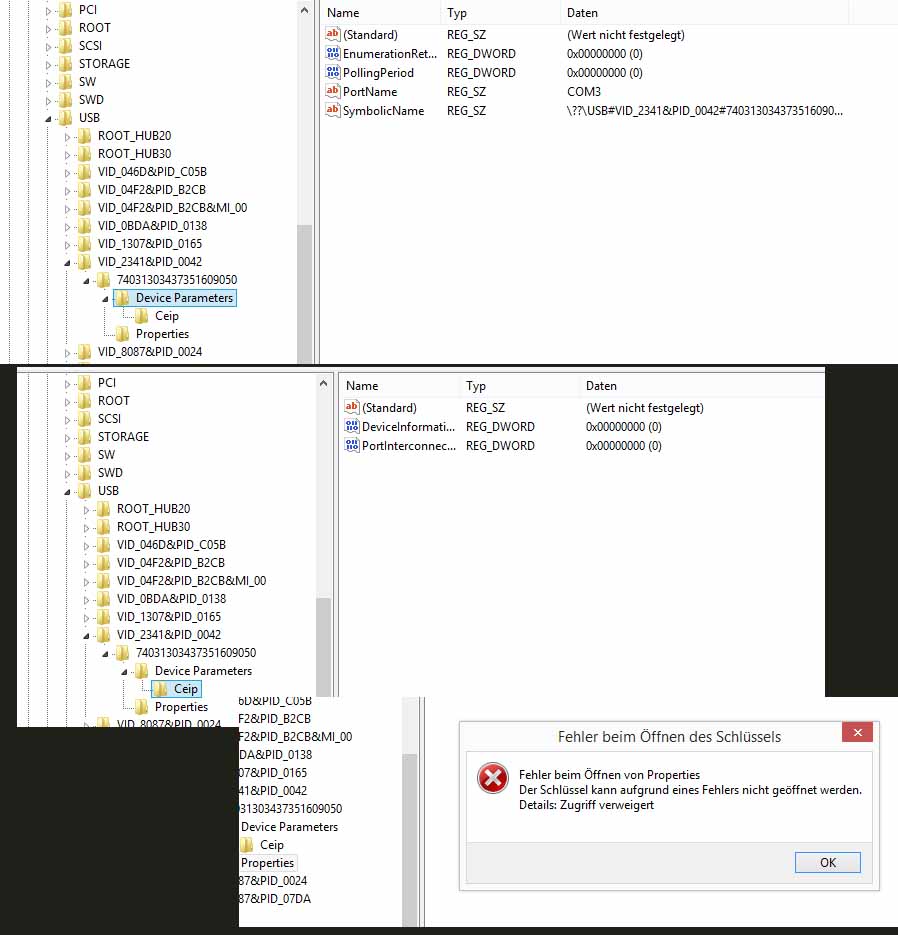Image resolution: width=898 pixels, height=935 pixels.
Task: Click the SymbolicName data path value
Action: (x=704, y=111)
